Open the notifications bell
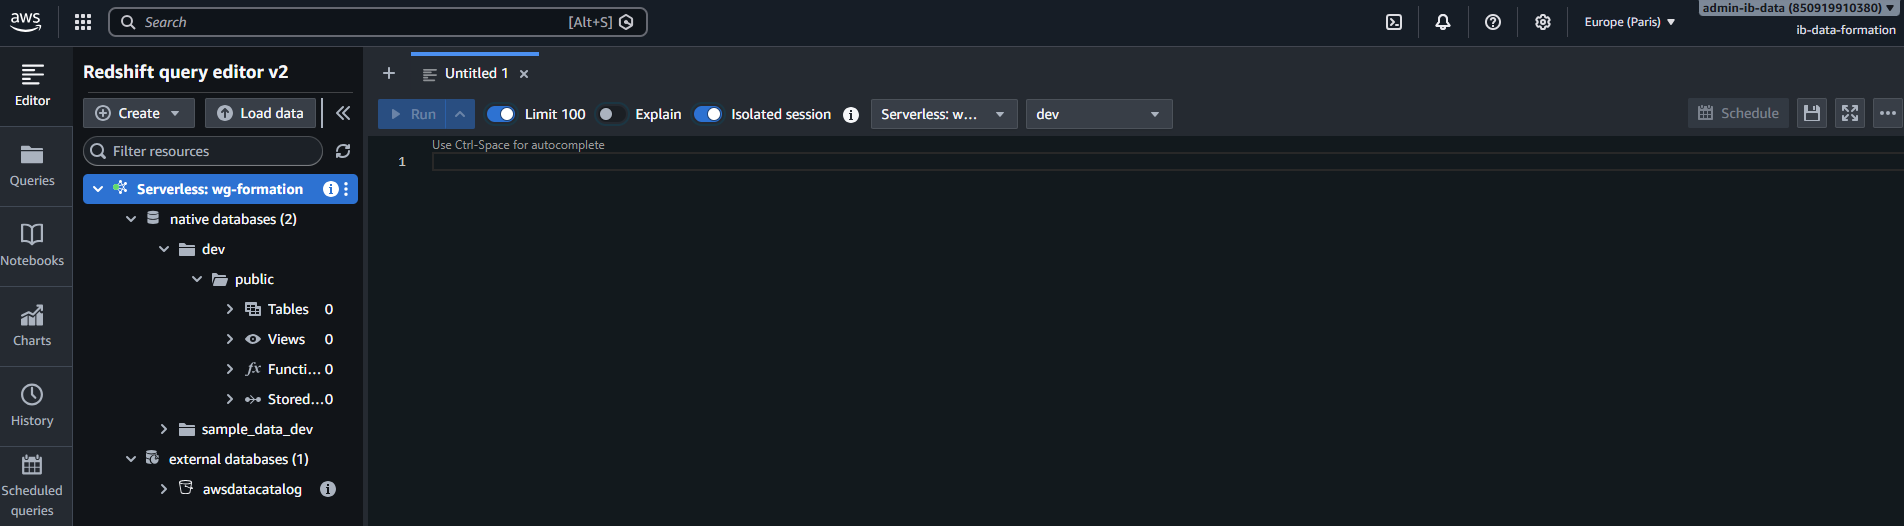The image size is (1904, 526). (x=1443, y=22)
